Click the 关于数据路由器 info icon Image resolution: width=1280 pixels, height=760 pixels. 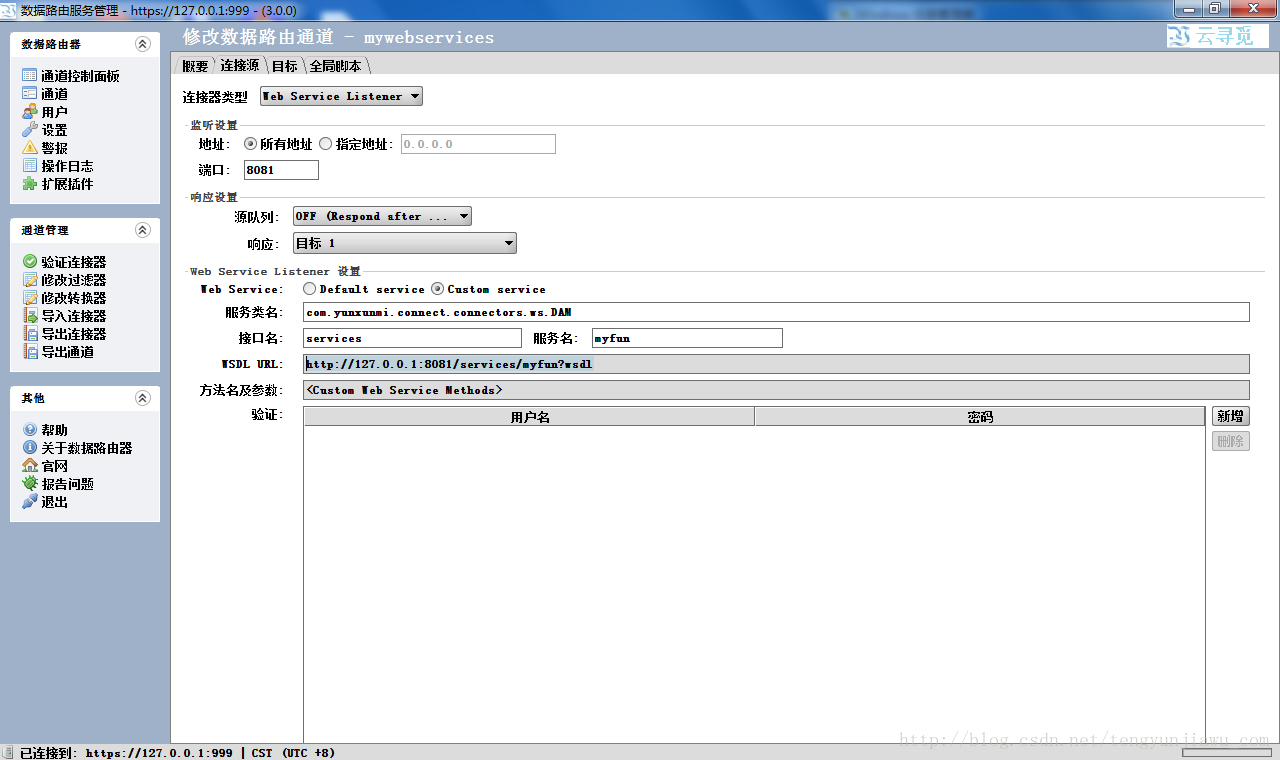(30, 448)
